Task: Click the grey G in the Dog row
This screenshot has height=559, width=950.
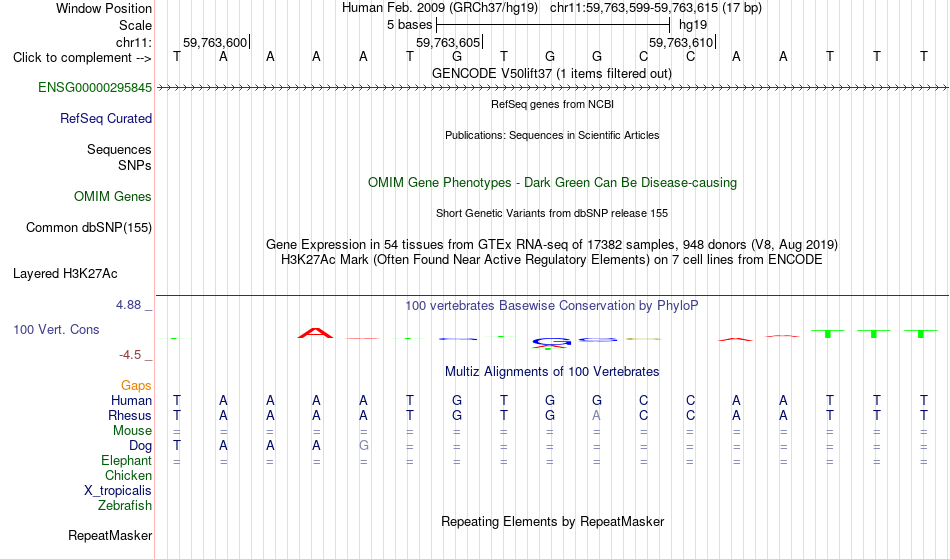Action: (364, 446)
